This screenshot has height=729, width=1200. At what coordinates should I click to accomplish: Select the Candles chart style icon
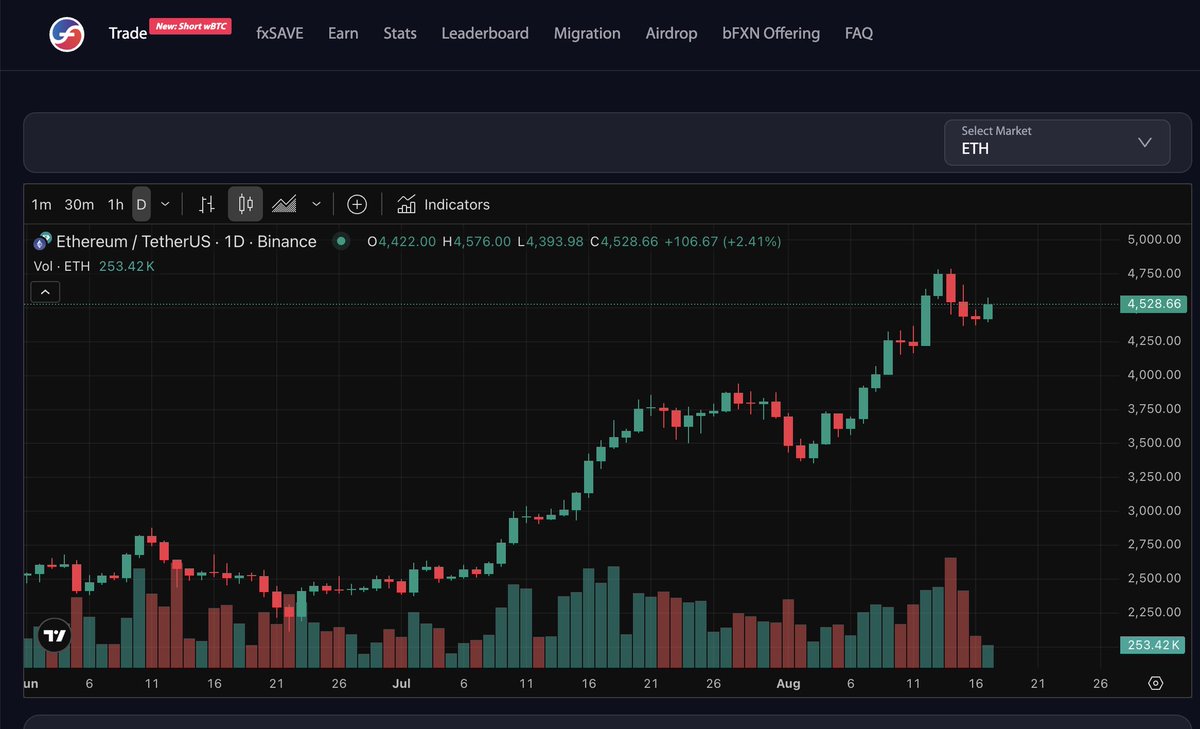tap(245, 204)
